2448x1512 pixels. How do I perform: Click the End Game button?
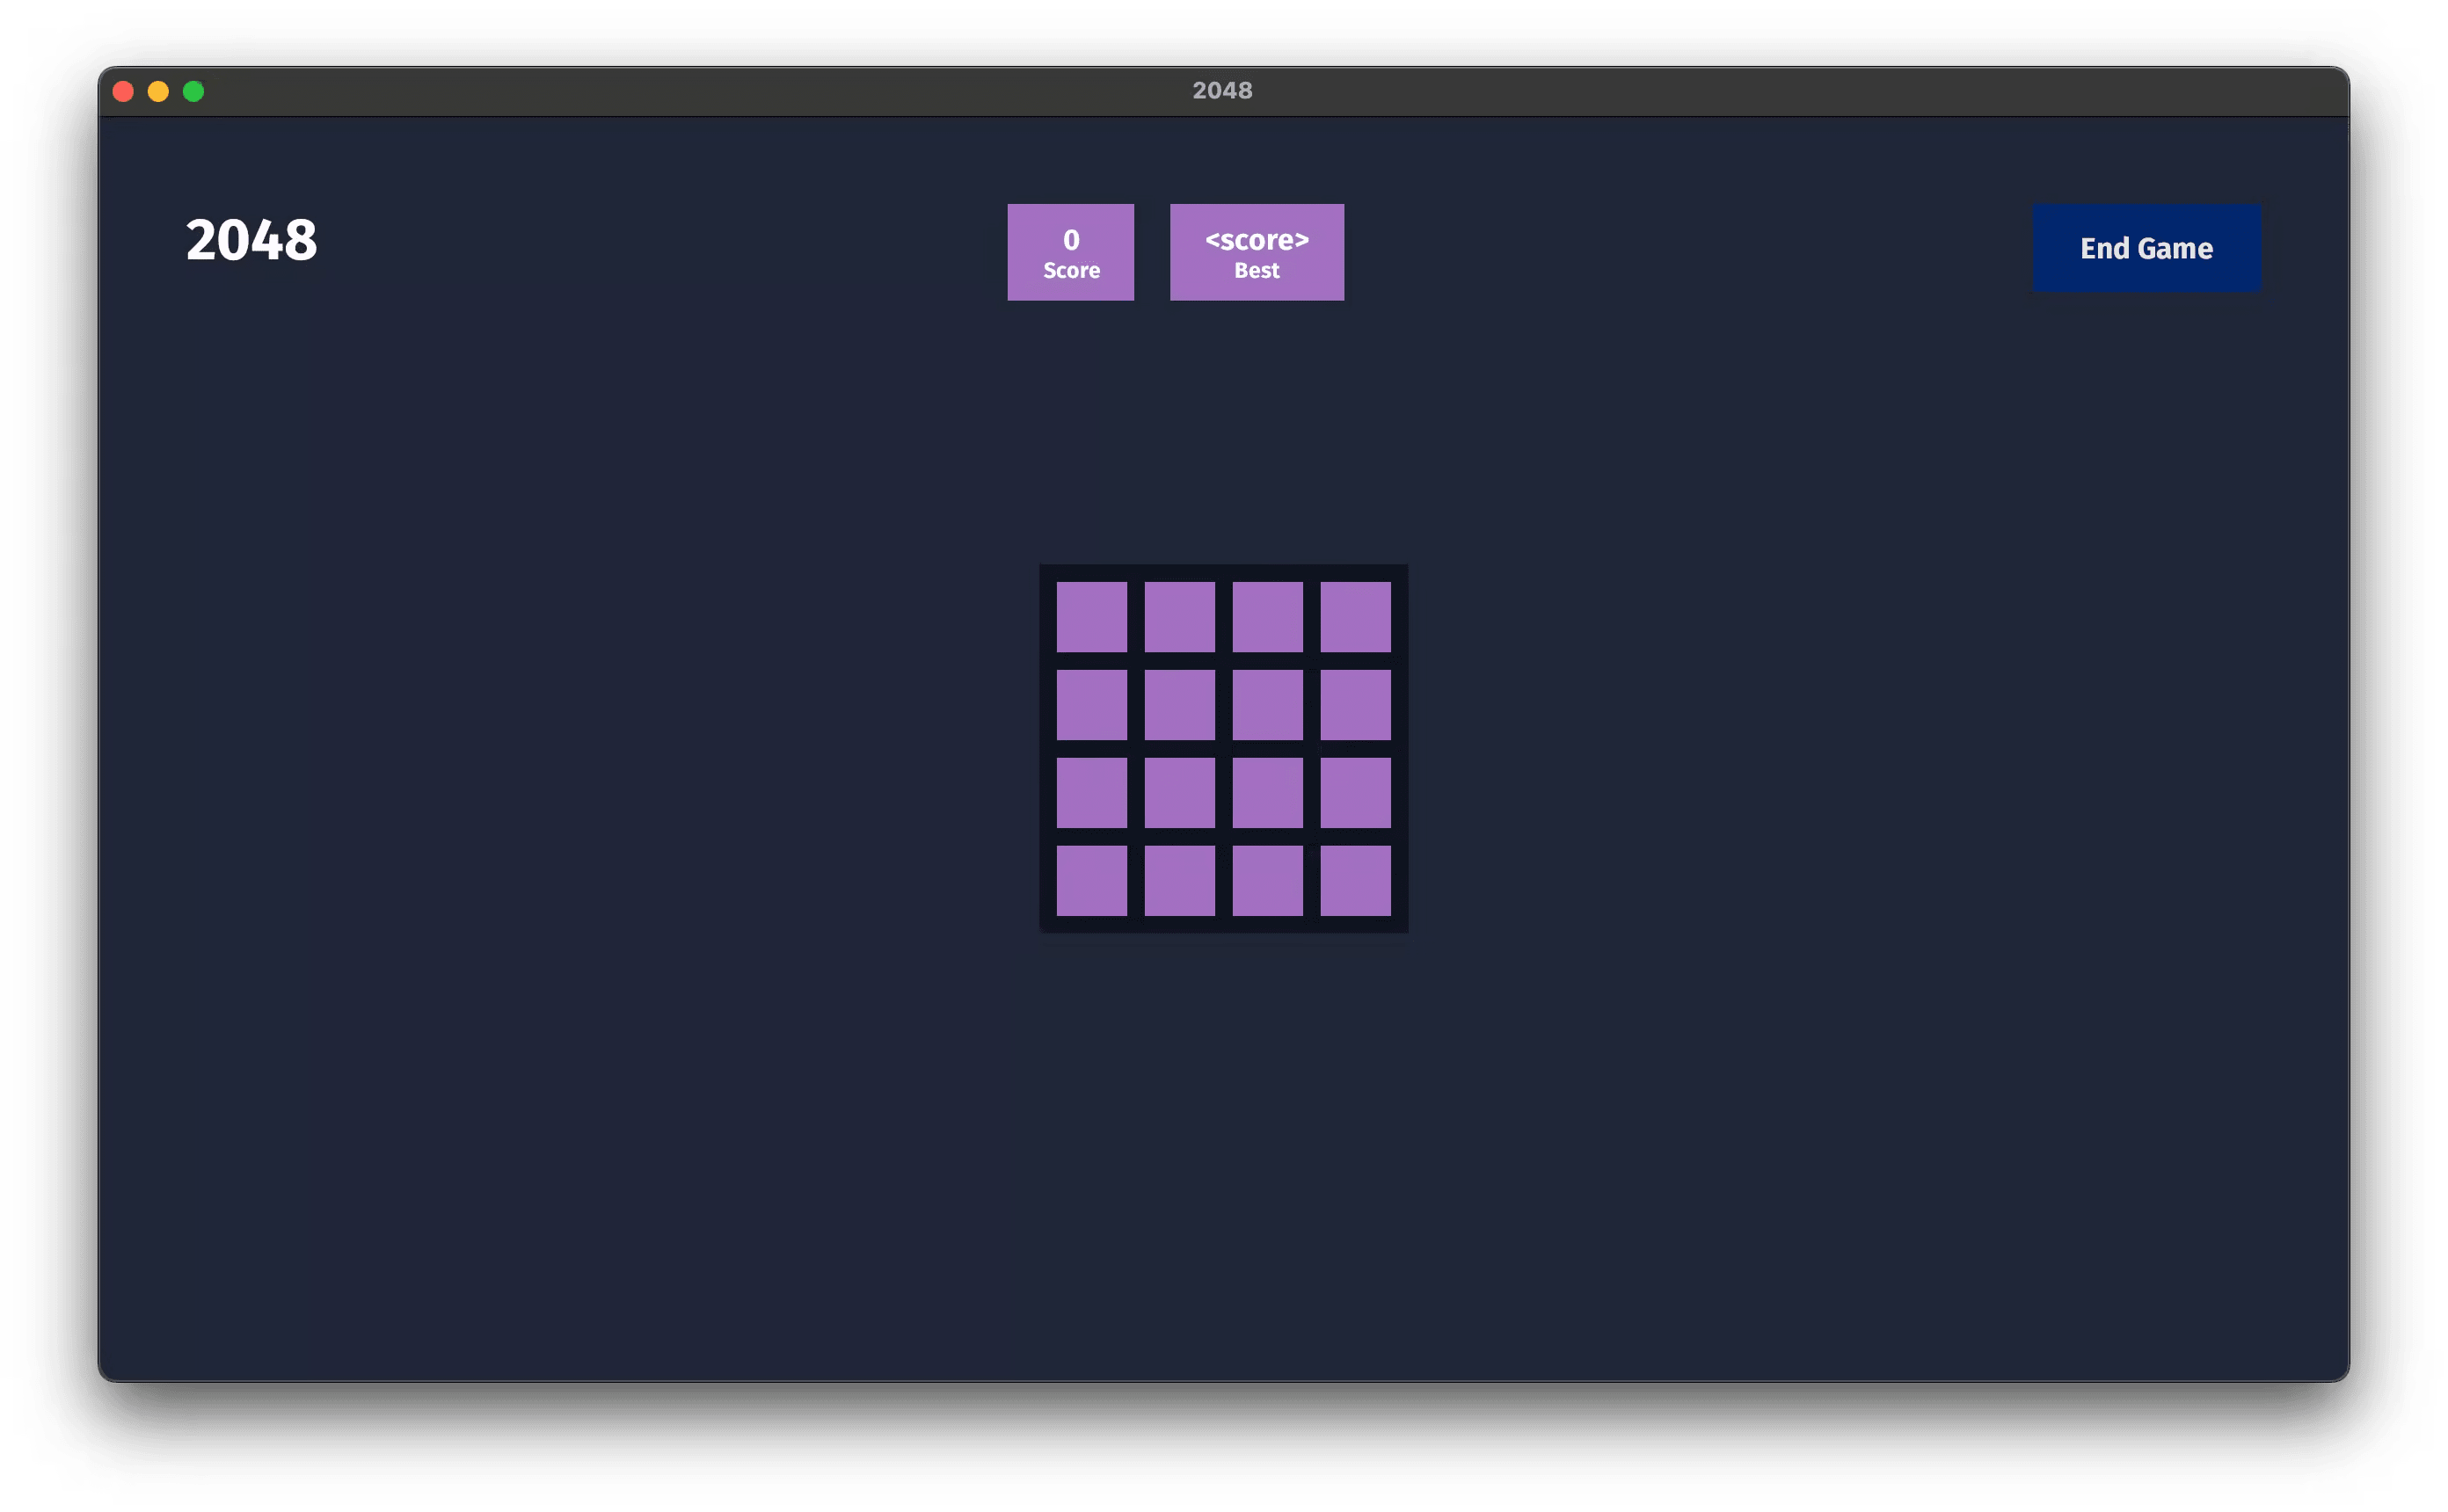[x=2146, y=248]
